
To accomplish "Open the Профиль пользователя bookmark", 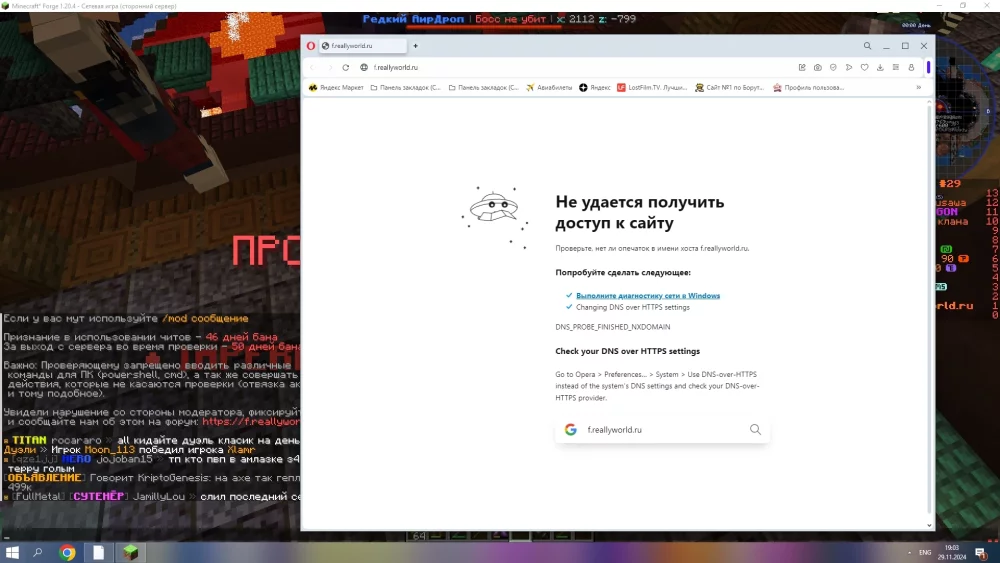I will (x=809, y=88).
